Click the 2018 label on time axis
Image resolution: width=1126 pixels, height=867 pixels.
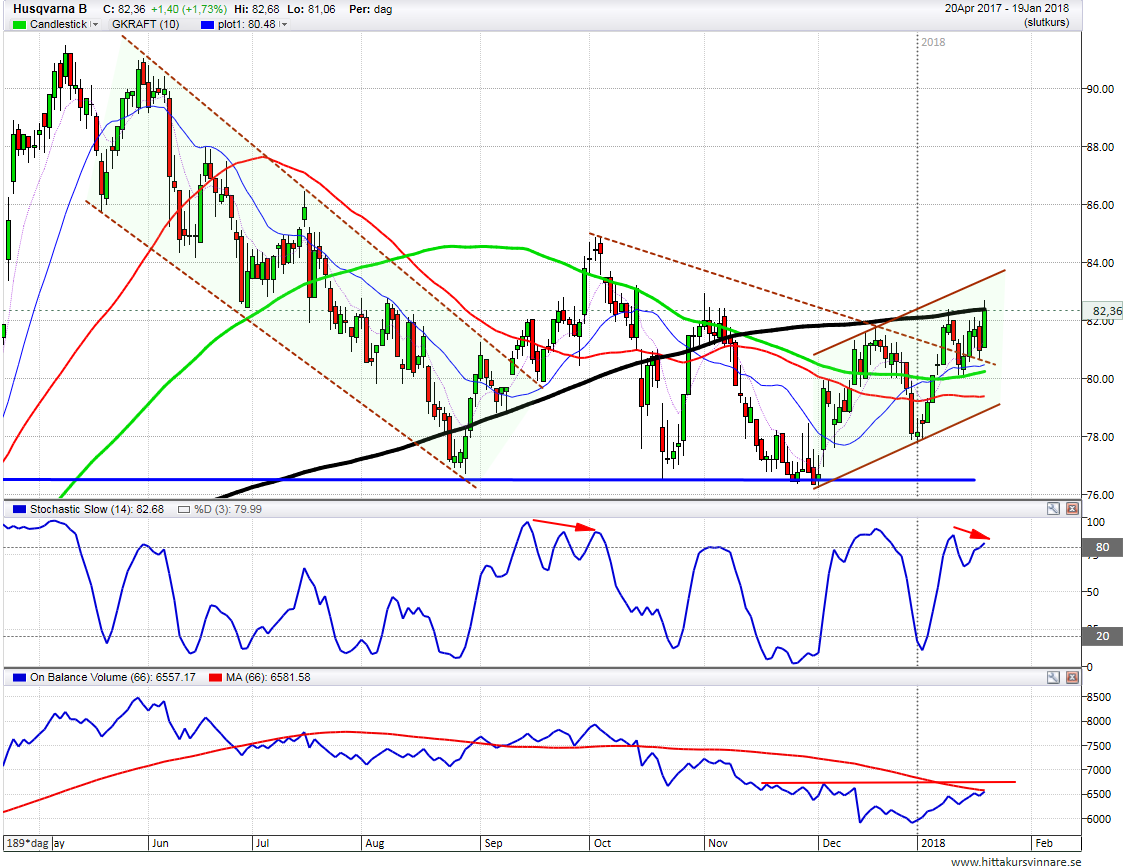click(934, 843)
